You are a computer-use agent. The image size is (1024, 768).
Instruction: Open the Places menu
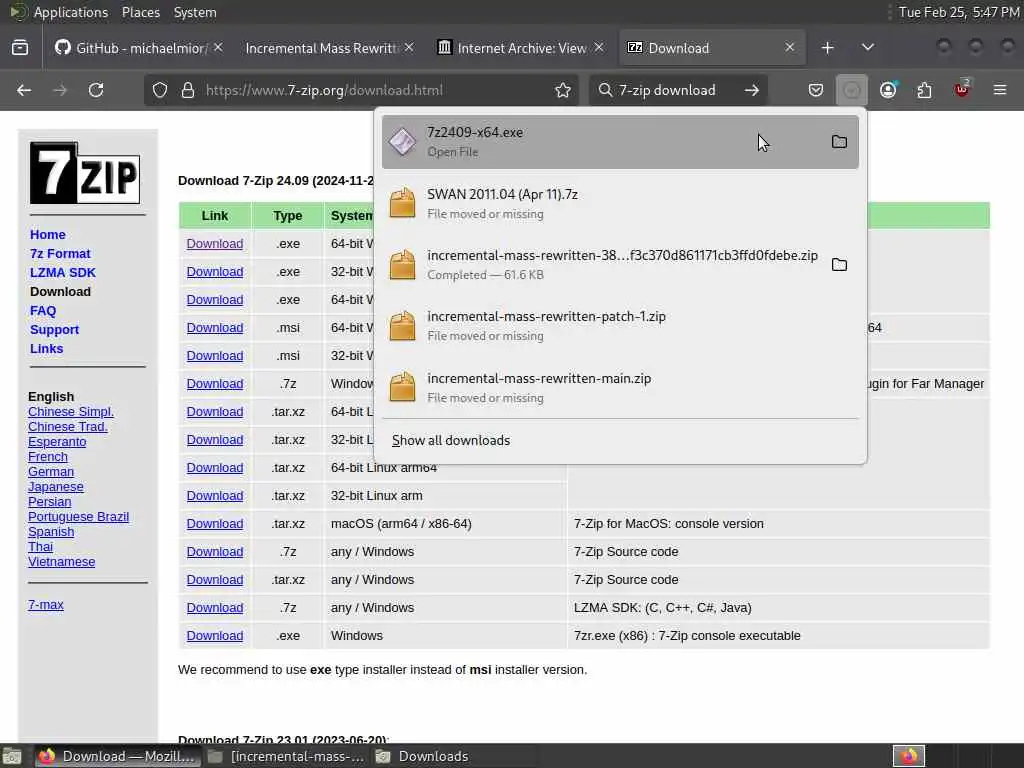click(x=140, y=12)
